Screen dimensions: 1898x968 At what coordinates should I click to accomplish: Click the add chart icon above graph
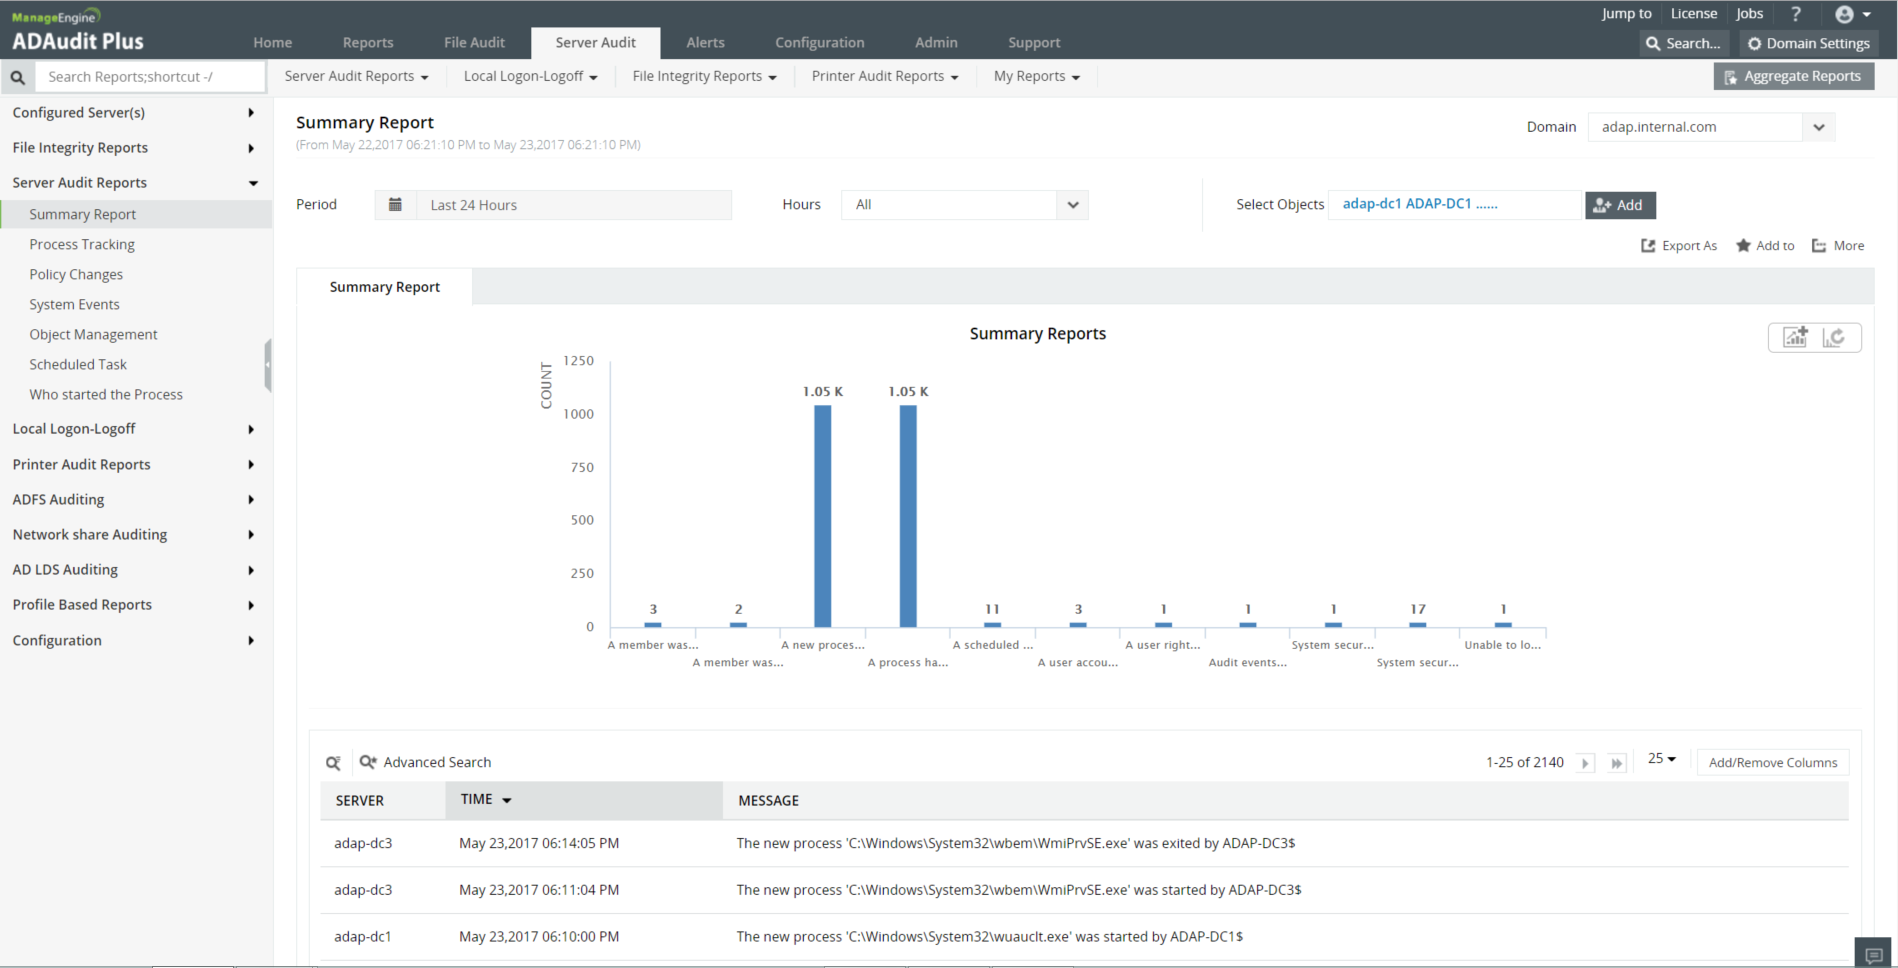pyautogui.click(x=1795, y=338)
